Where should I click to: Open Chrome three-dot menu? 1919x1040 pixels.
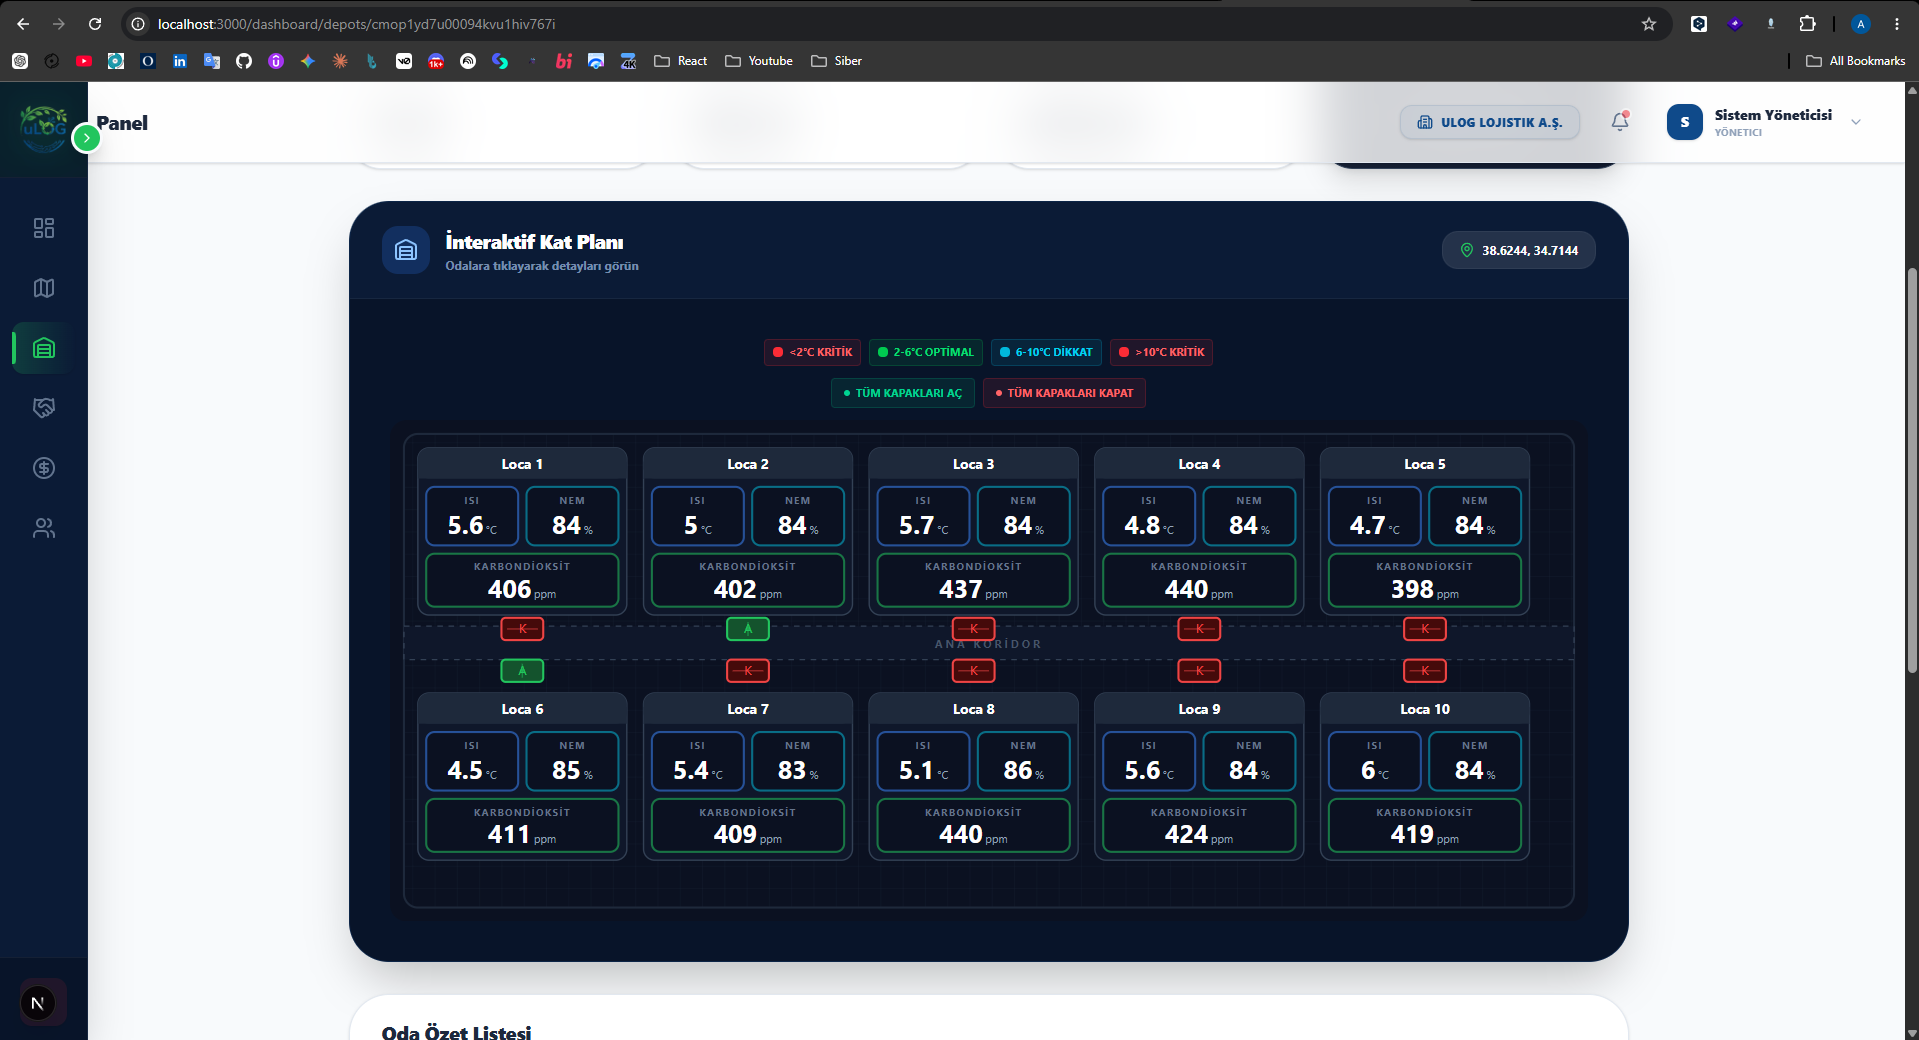click(1897, 24)
